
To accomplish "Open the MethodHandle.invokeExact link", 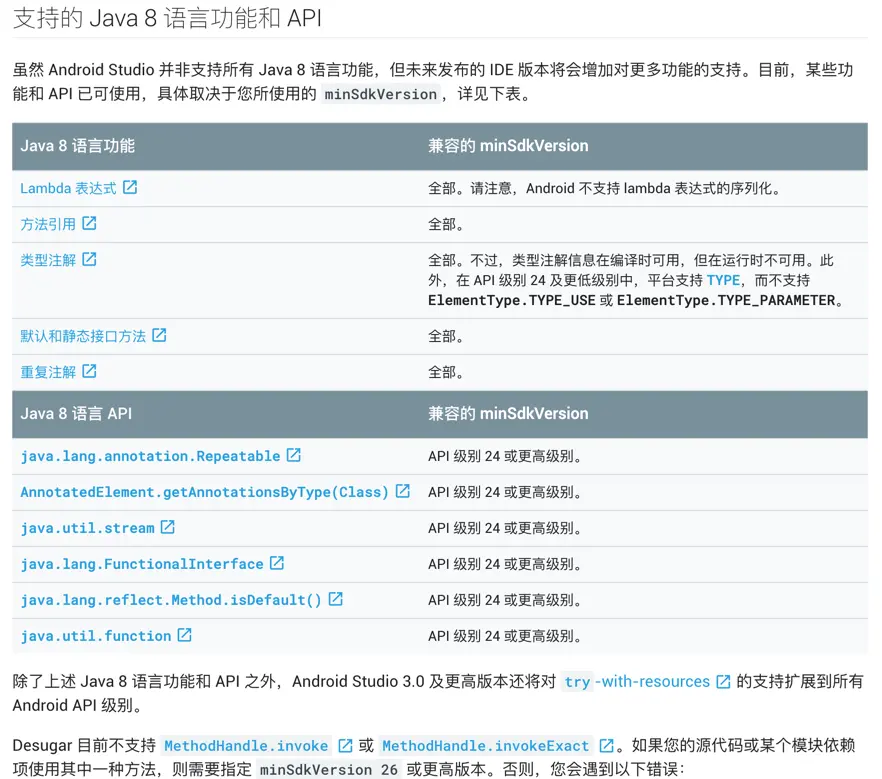I will pos(485,746).
